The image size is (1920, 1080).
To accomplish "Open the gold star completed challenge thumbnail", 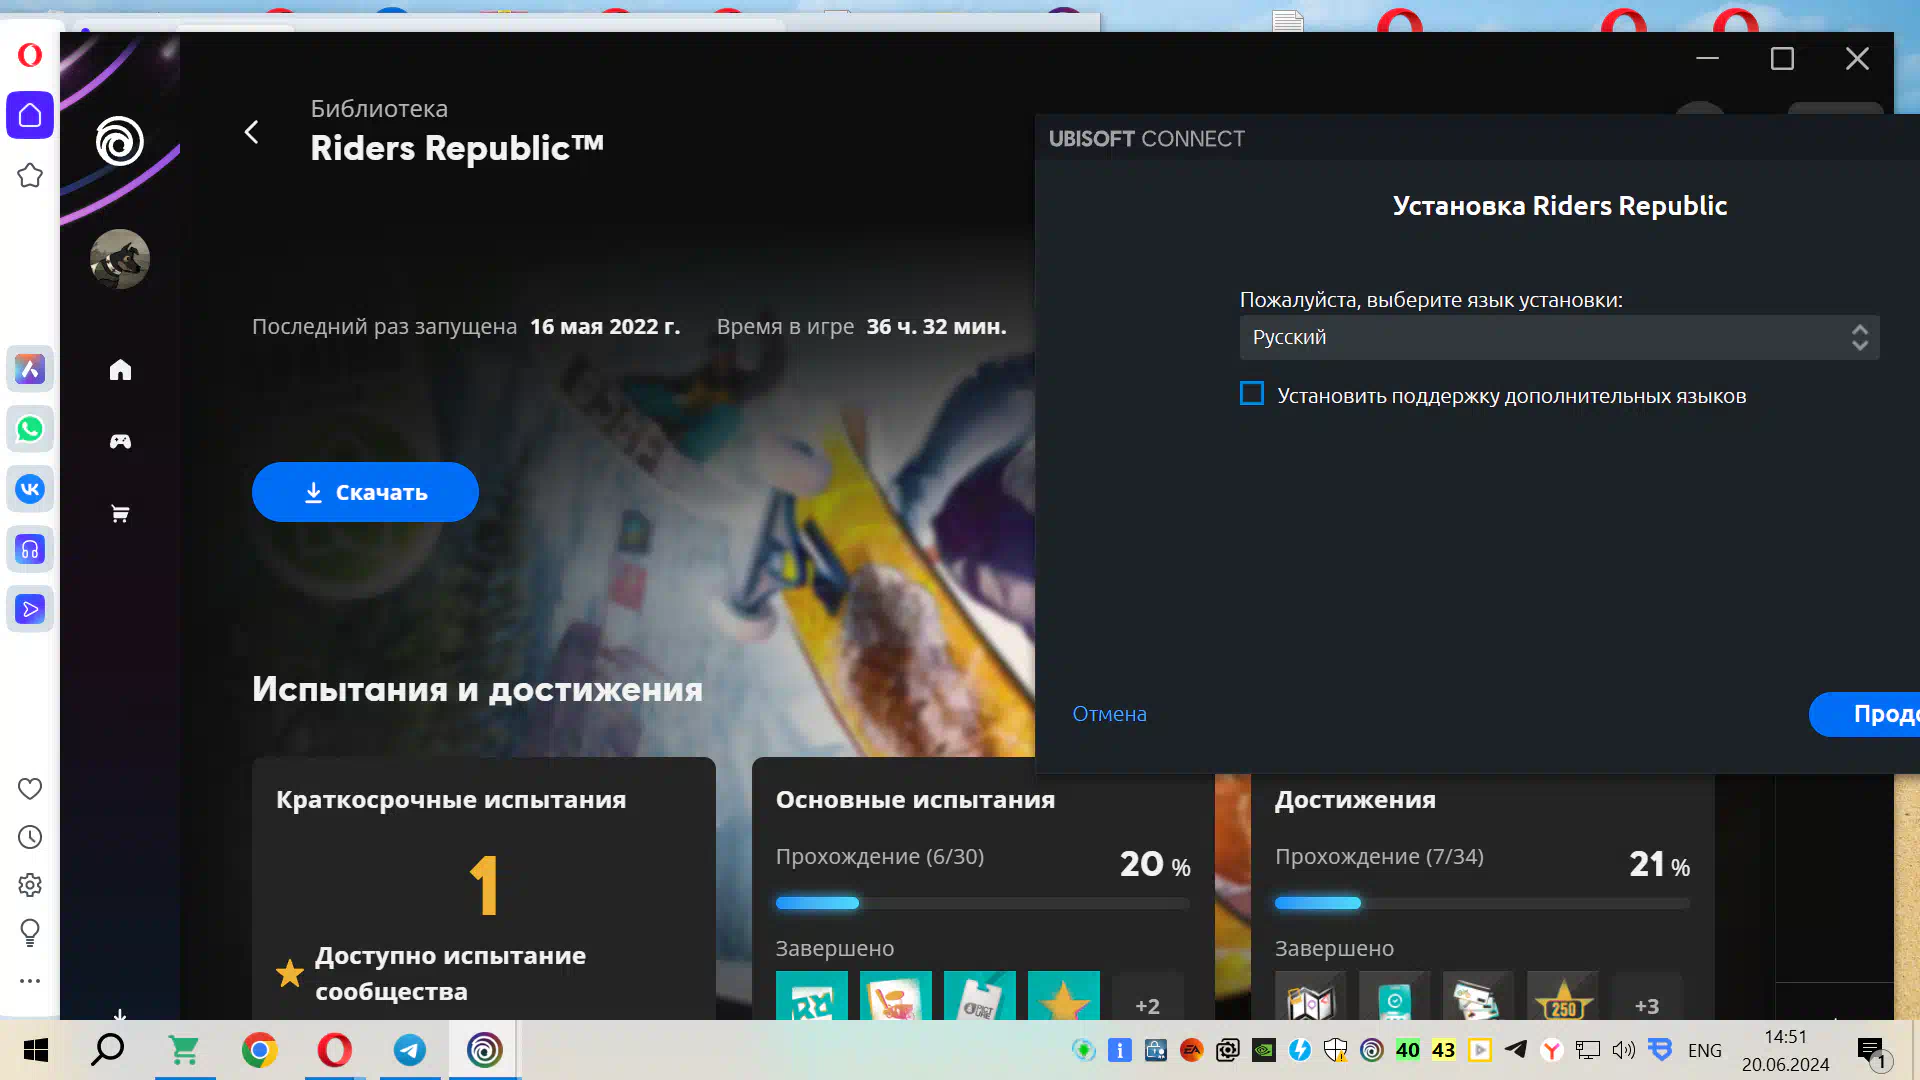I will [x=1063, y=997].
